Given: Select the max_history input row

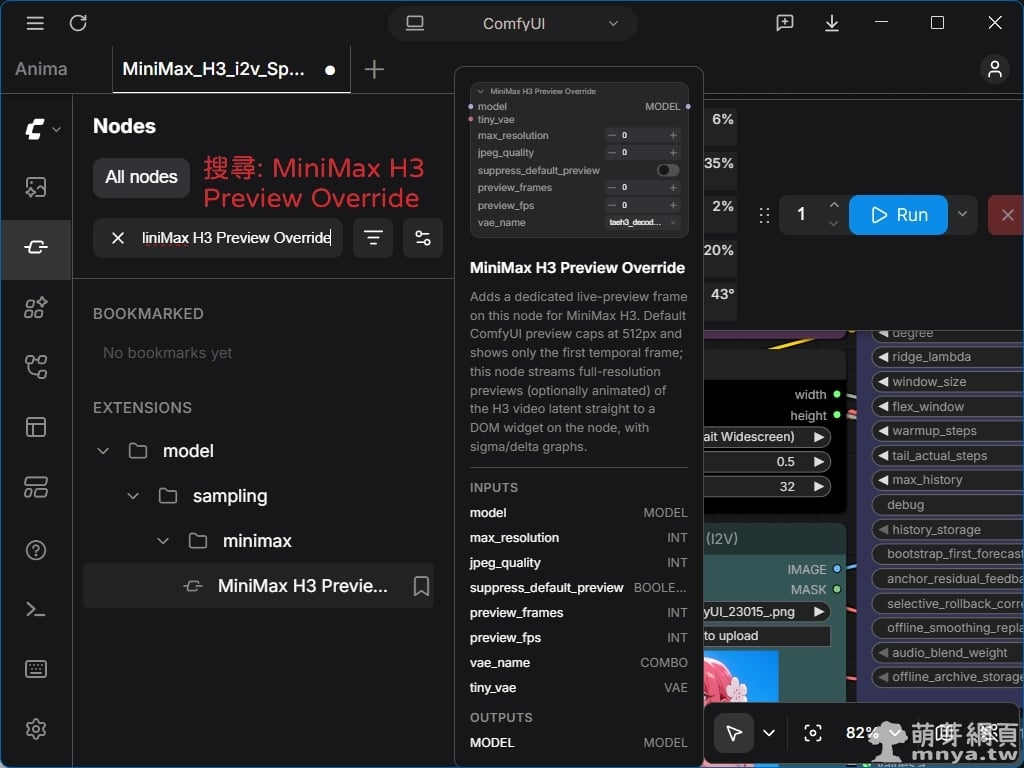Looking at the screenshot, I should 947,480.
